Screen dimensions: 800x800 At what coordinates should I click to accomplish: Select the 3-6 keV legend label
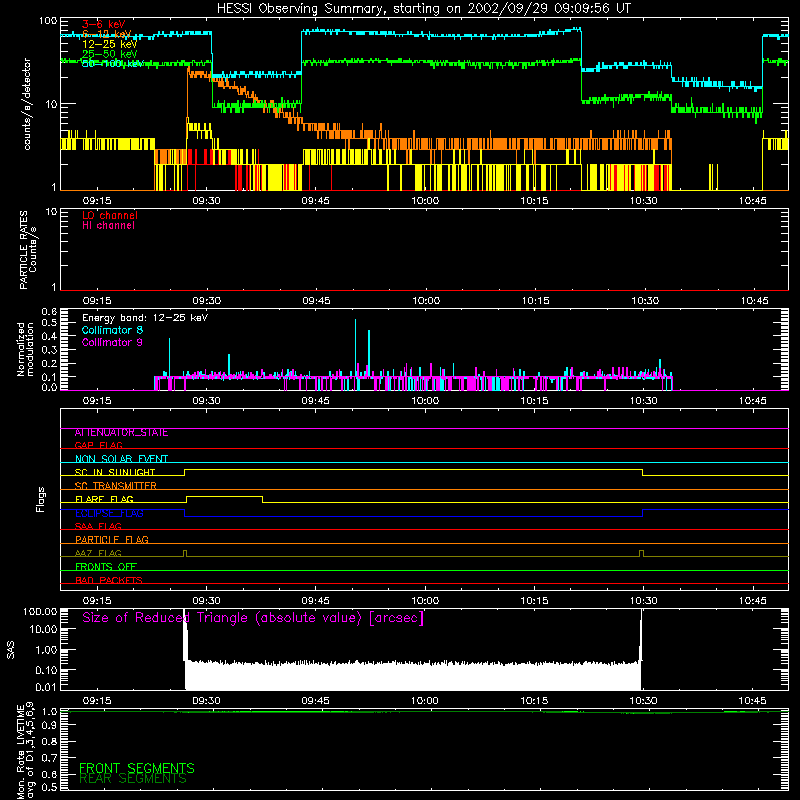[x=104, y=24]
